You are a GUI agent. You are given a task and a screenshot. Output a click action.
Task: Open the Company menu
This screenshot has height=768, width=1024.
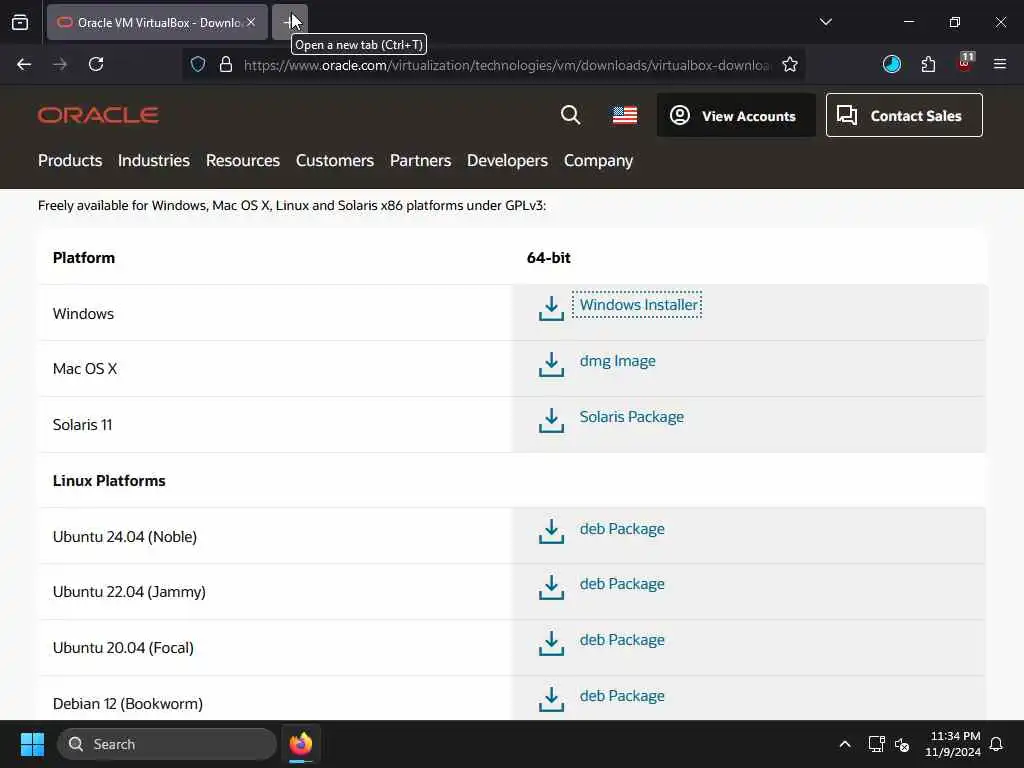598,161
